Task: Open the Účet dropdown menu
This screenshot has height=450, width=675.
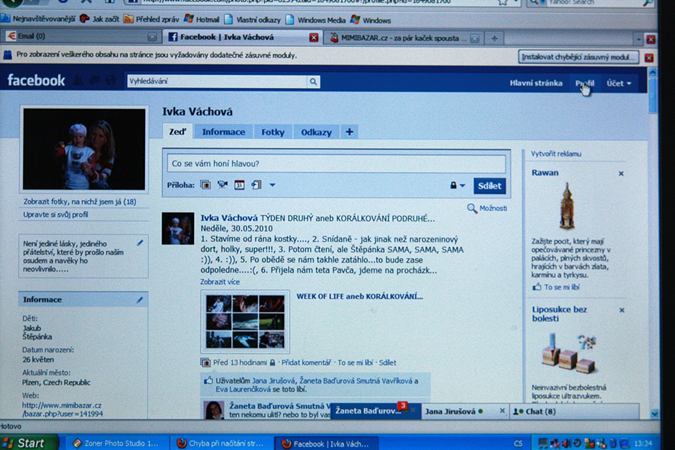Action: click(619, 84)
